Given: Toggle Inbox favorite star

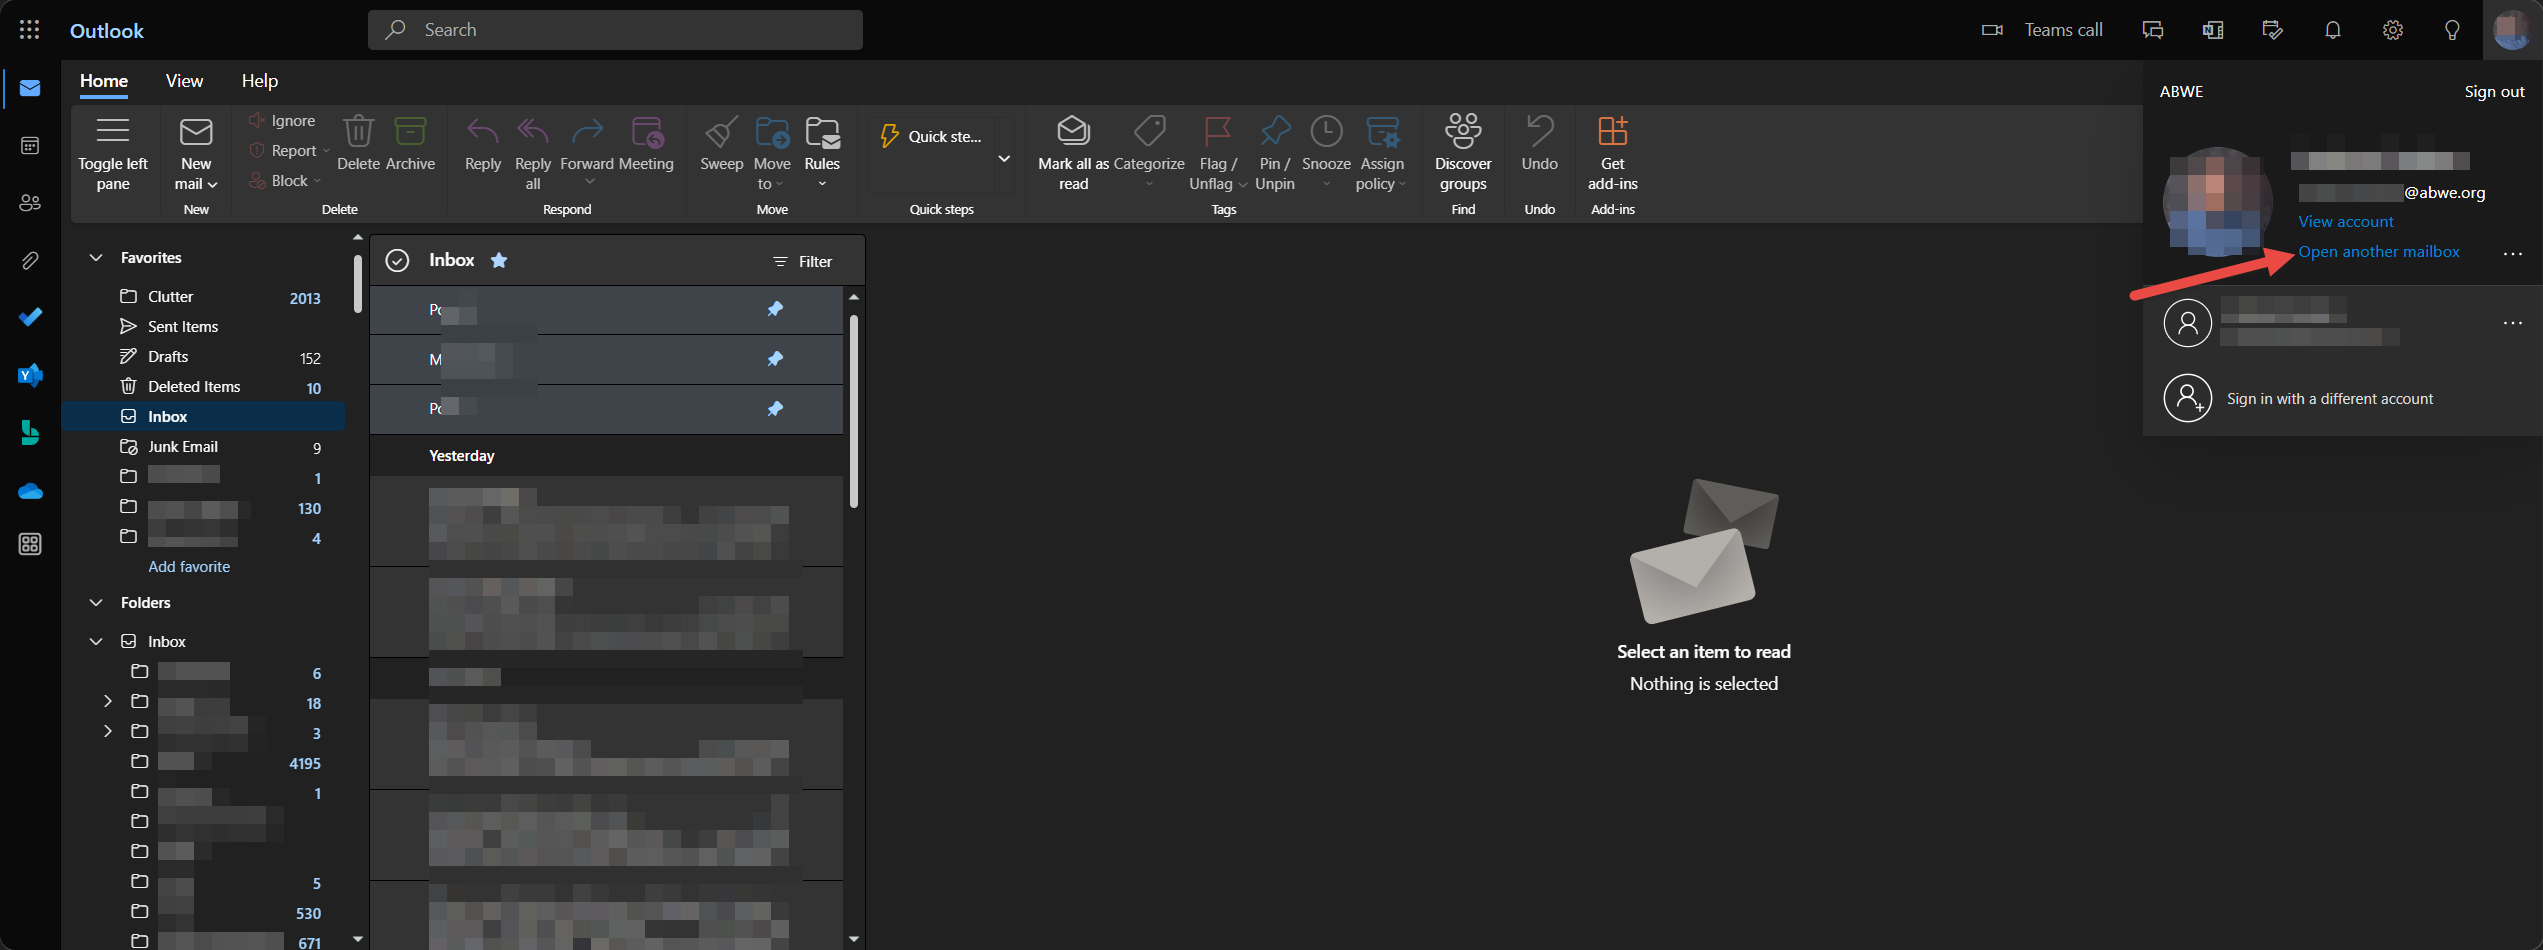Looking at the screenshot, I should click(499, 260).
